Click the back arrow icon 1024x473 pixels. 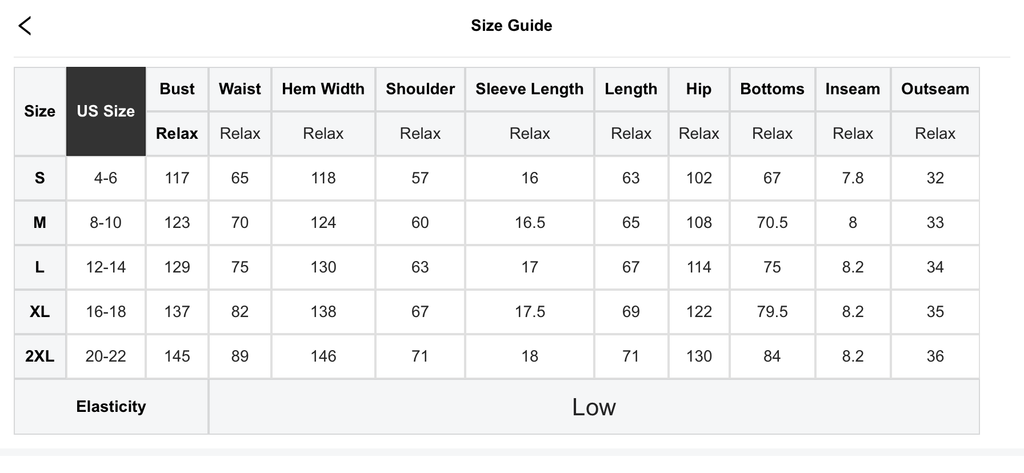[25, 26]
